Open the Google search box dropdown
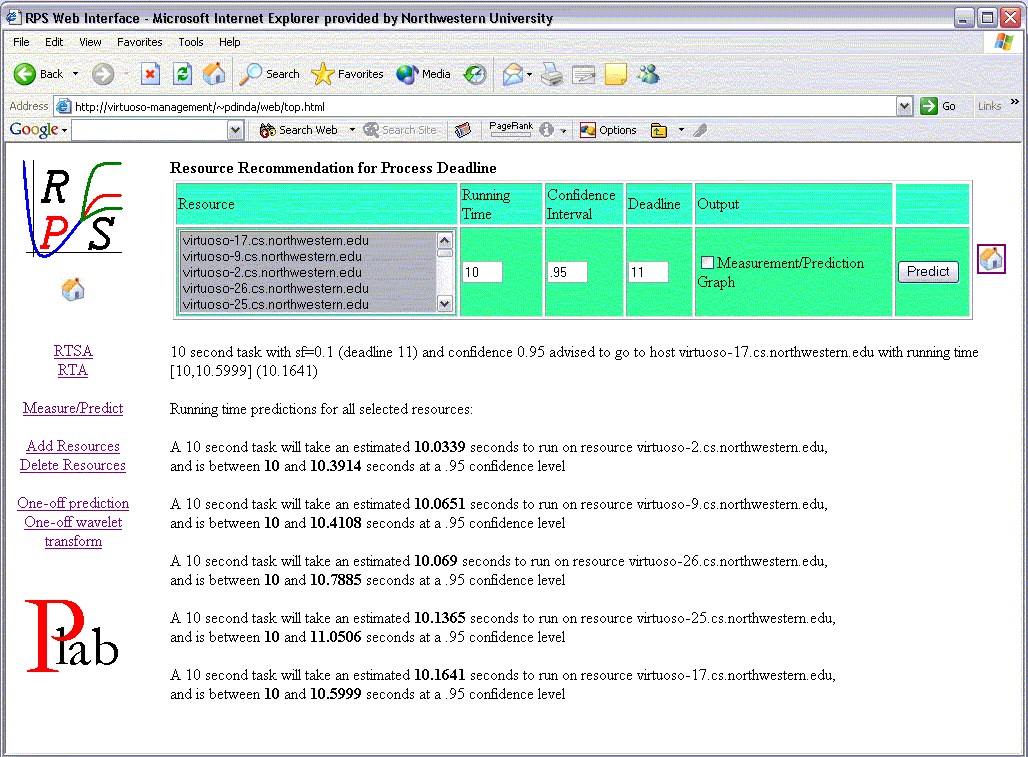Screen dimensions: 1028x757 (x=235, y=130)
